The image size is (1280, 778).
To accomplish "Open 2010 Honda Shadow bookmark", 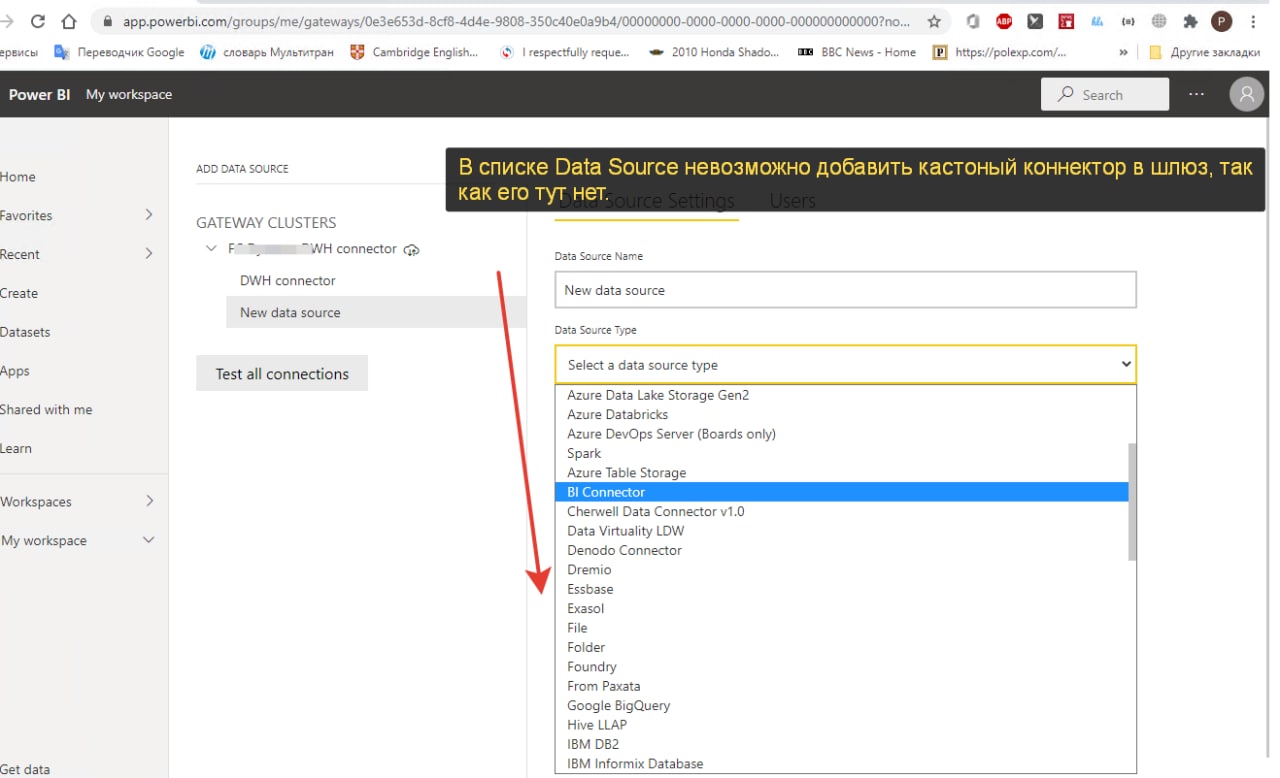I will (x=714, y=52).
